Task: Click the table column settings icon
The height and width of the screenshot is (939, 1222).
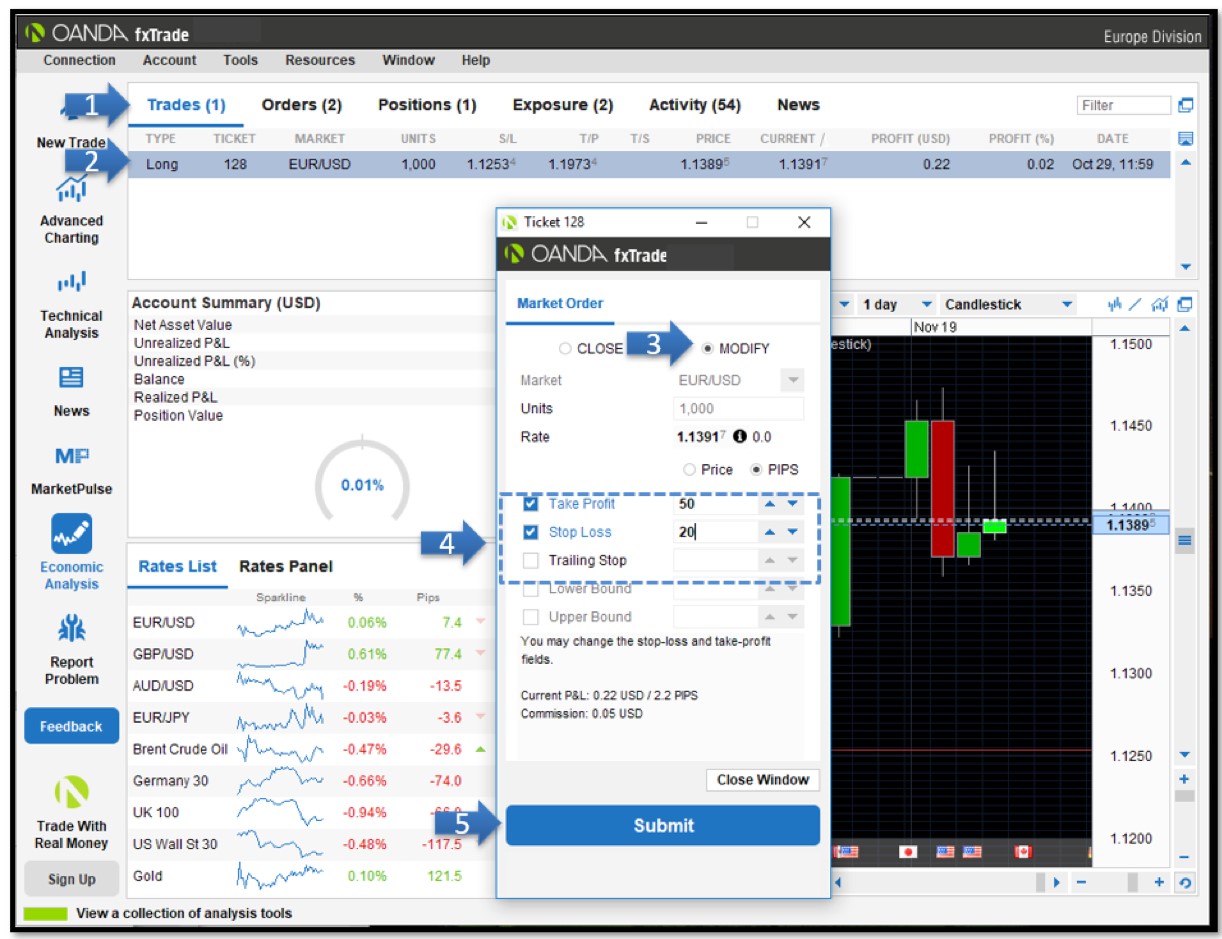Action: (1185, 138)
